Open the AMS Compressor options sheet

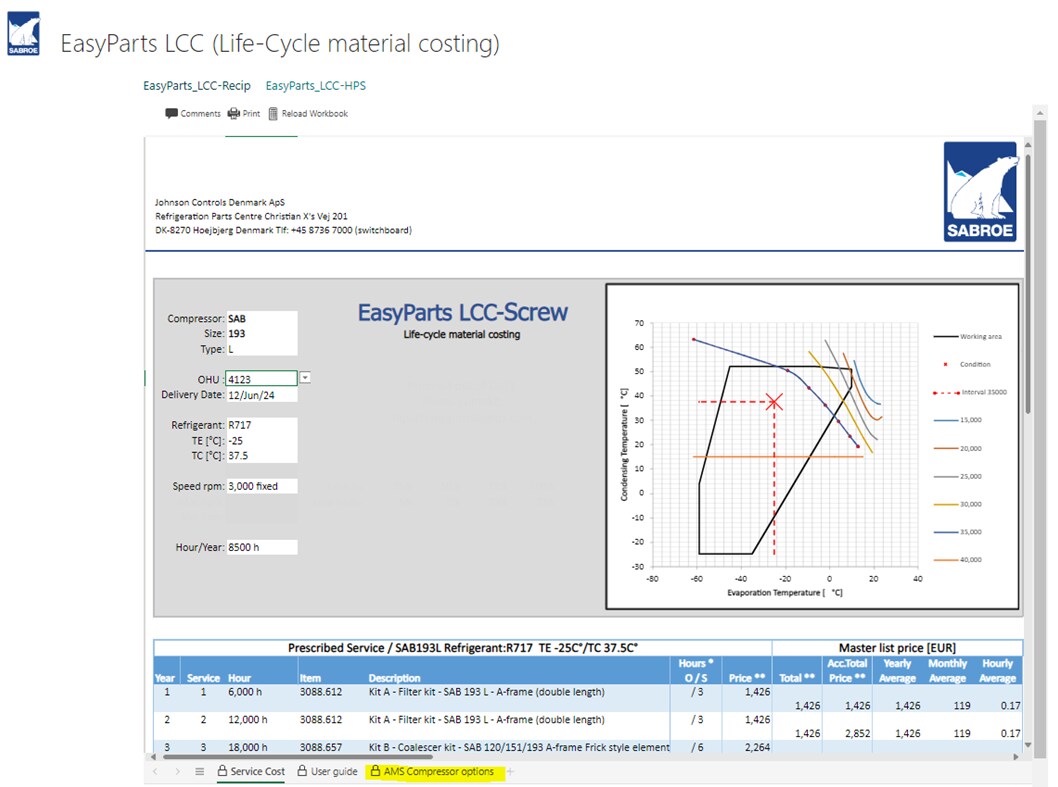click(437, 771)
